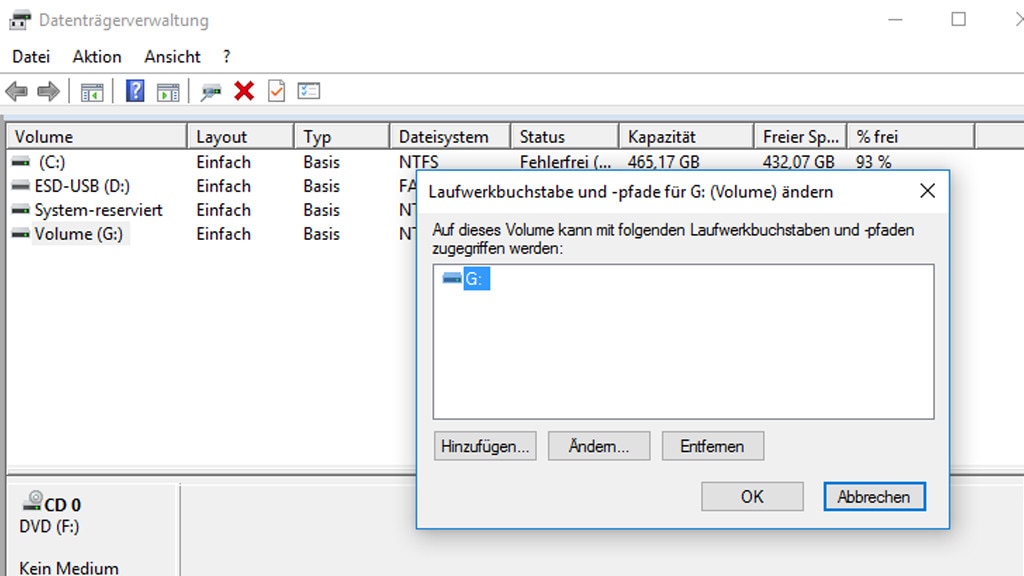1024x576 pixels.
Task: Click the Hinzufügen button
Action: point(485,446)
